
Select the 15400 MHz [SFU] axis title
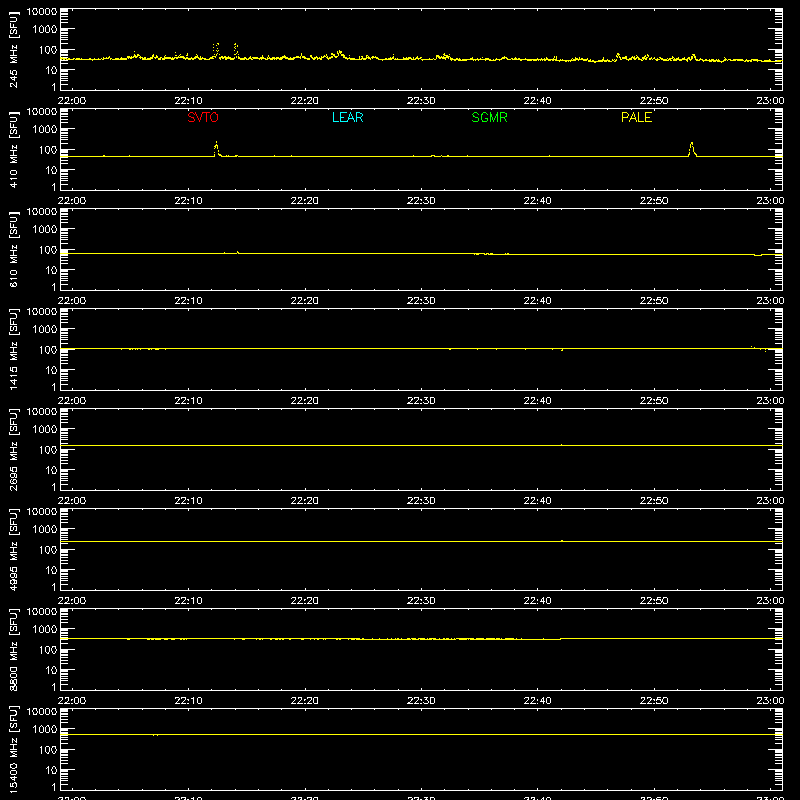pos(13,749)
